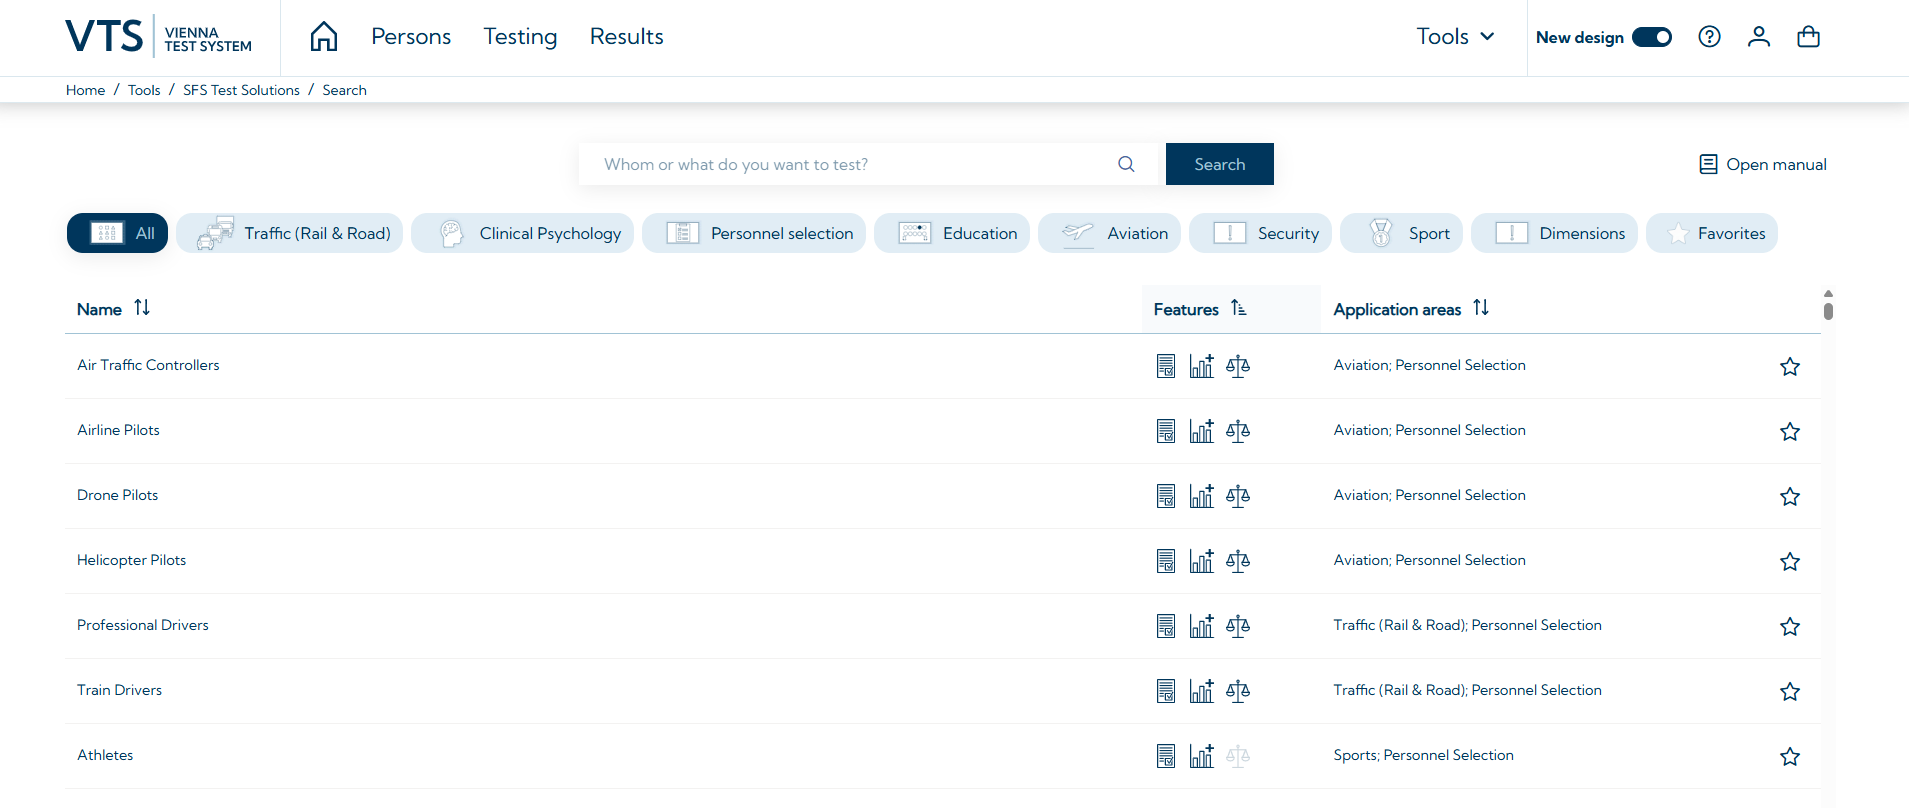Image resolution: width=1909 pixels, height=808 pixels.
Task: Click the Home icon in navigation bar
Action: [x=324, y=37]
